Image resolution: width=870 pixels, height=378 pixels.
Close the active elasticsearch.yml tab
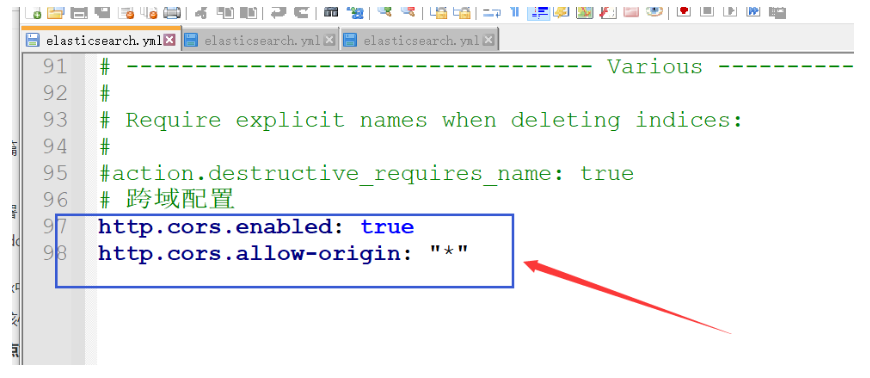(x=170, y=40)
